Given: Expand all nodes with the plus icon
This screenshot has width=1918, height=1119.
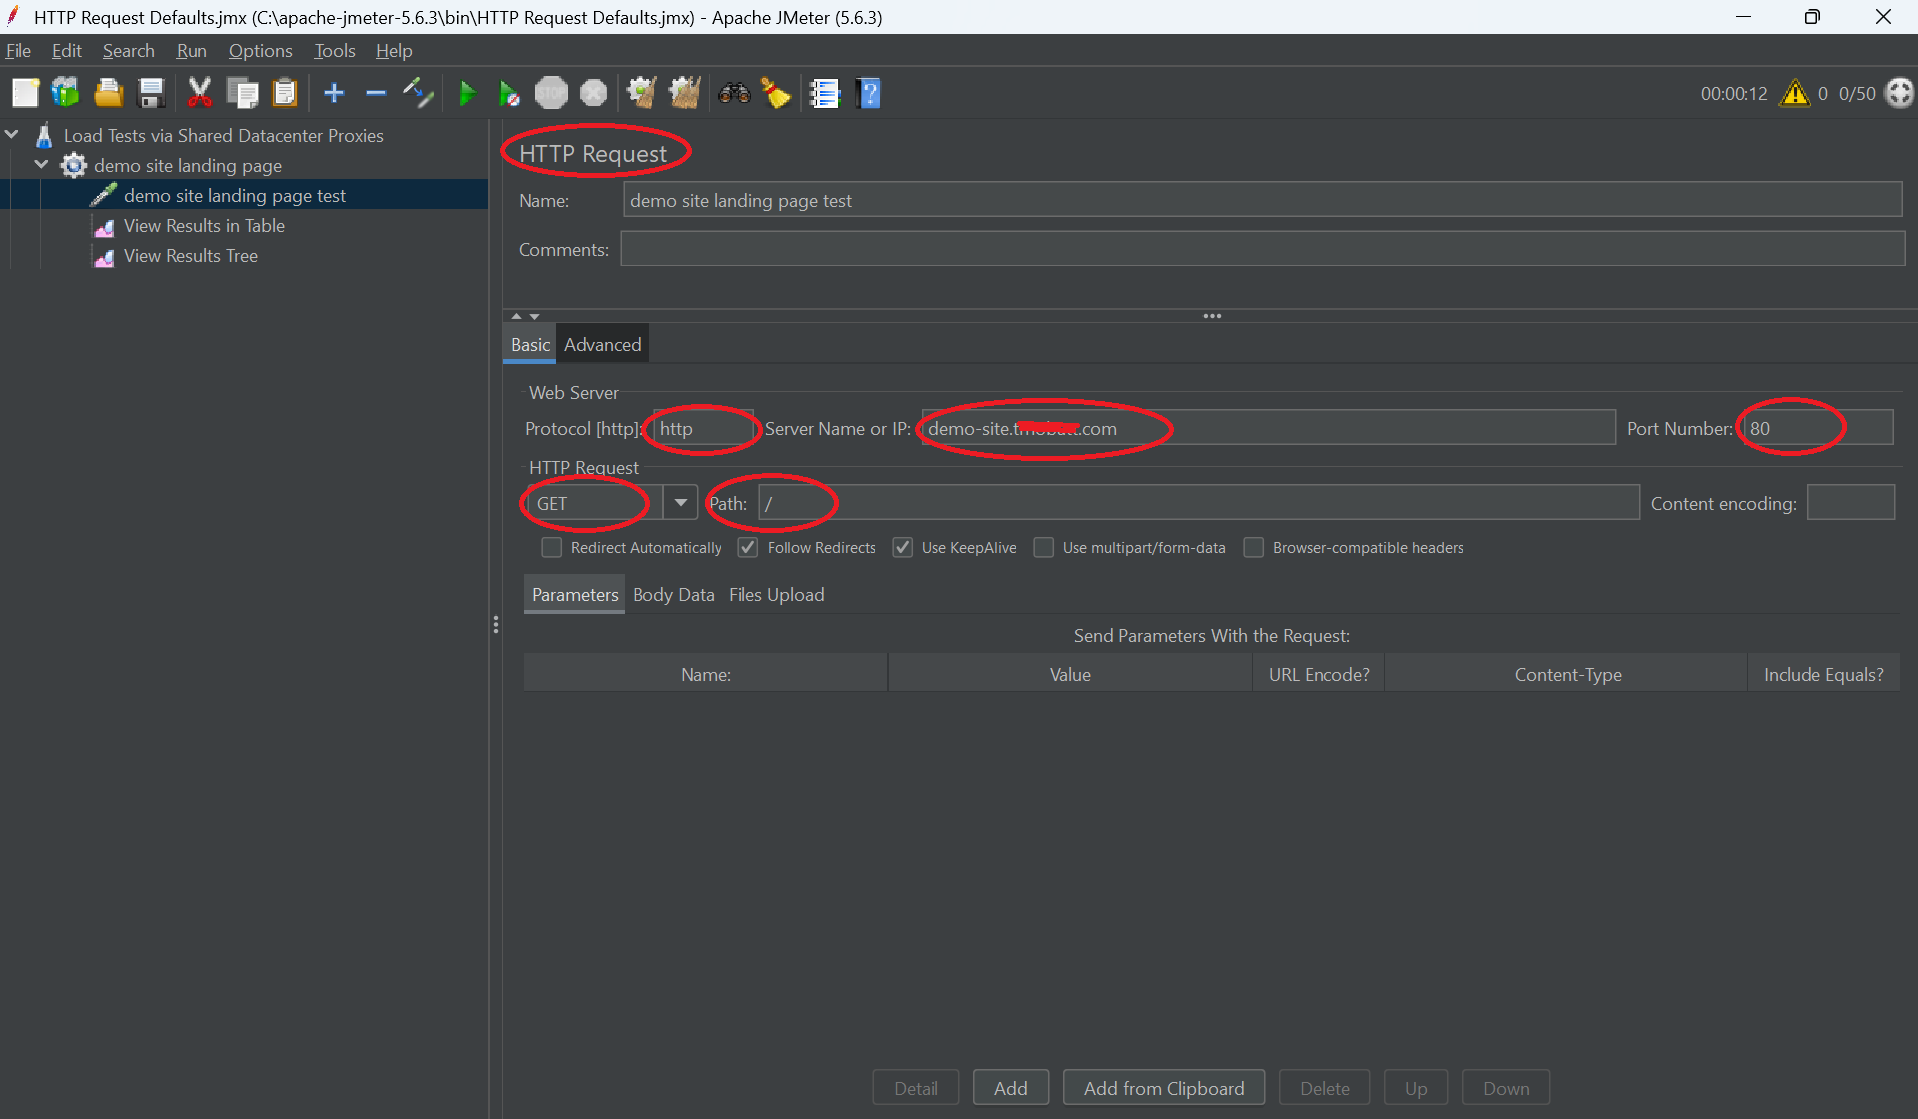Looking at the screenshot, I should 334,93.
